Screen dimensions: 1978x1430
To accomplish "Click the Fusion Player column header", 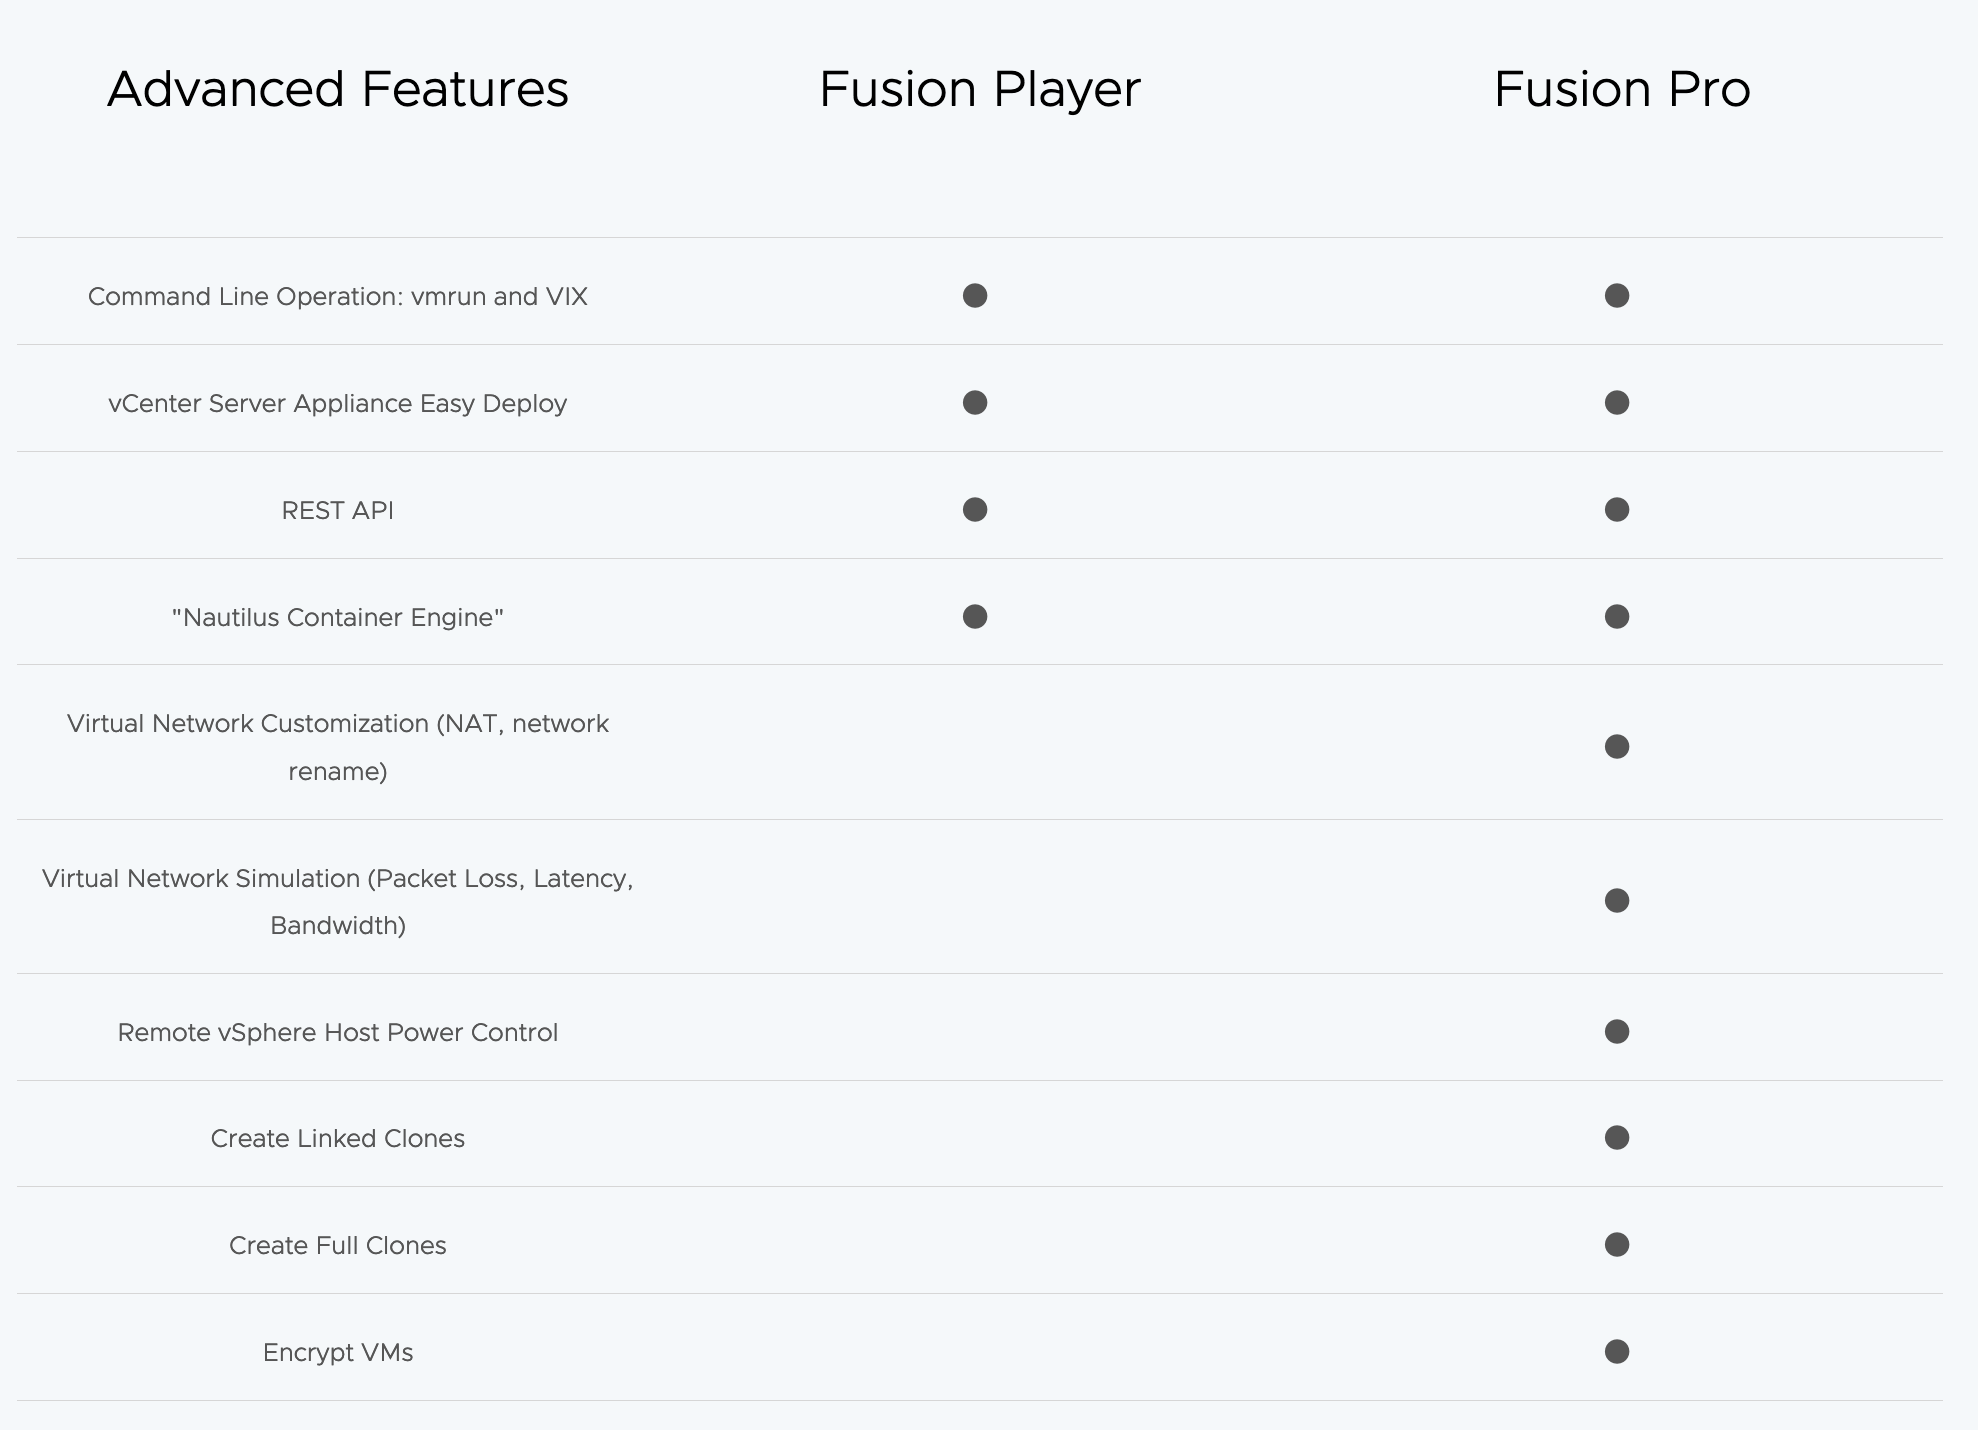I will (x=979, y=89).
